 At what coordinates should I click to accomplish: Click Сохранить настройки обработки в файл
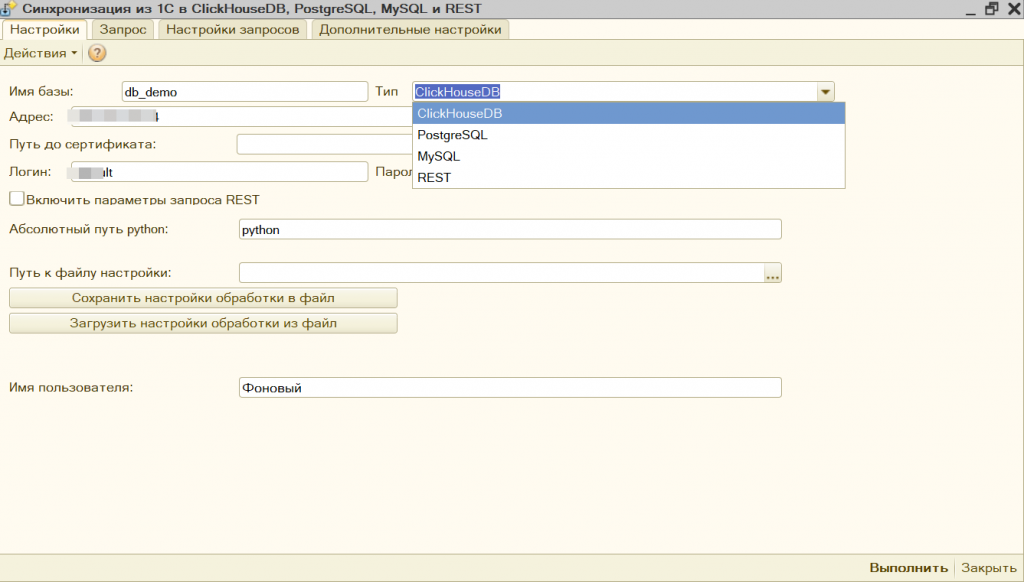click(x=203, y=298)
